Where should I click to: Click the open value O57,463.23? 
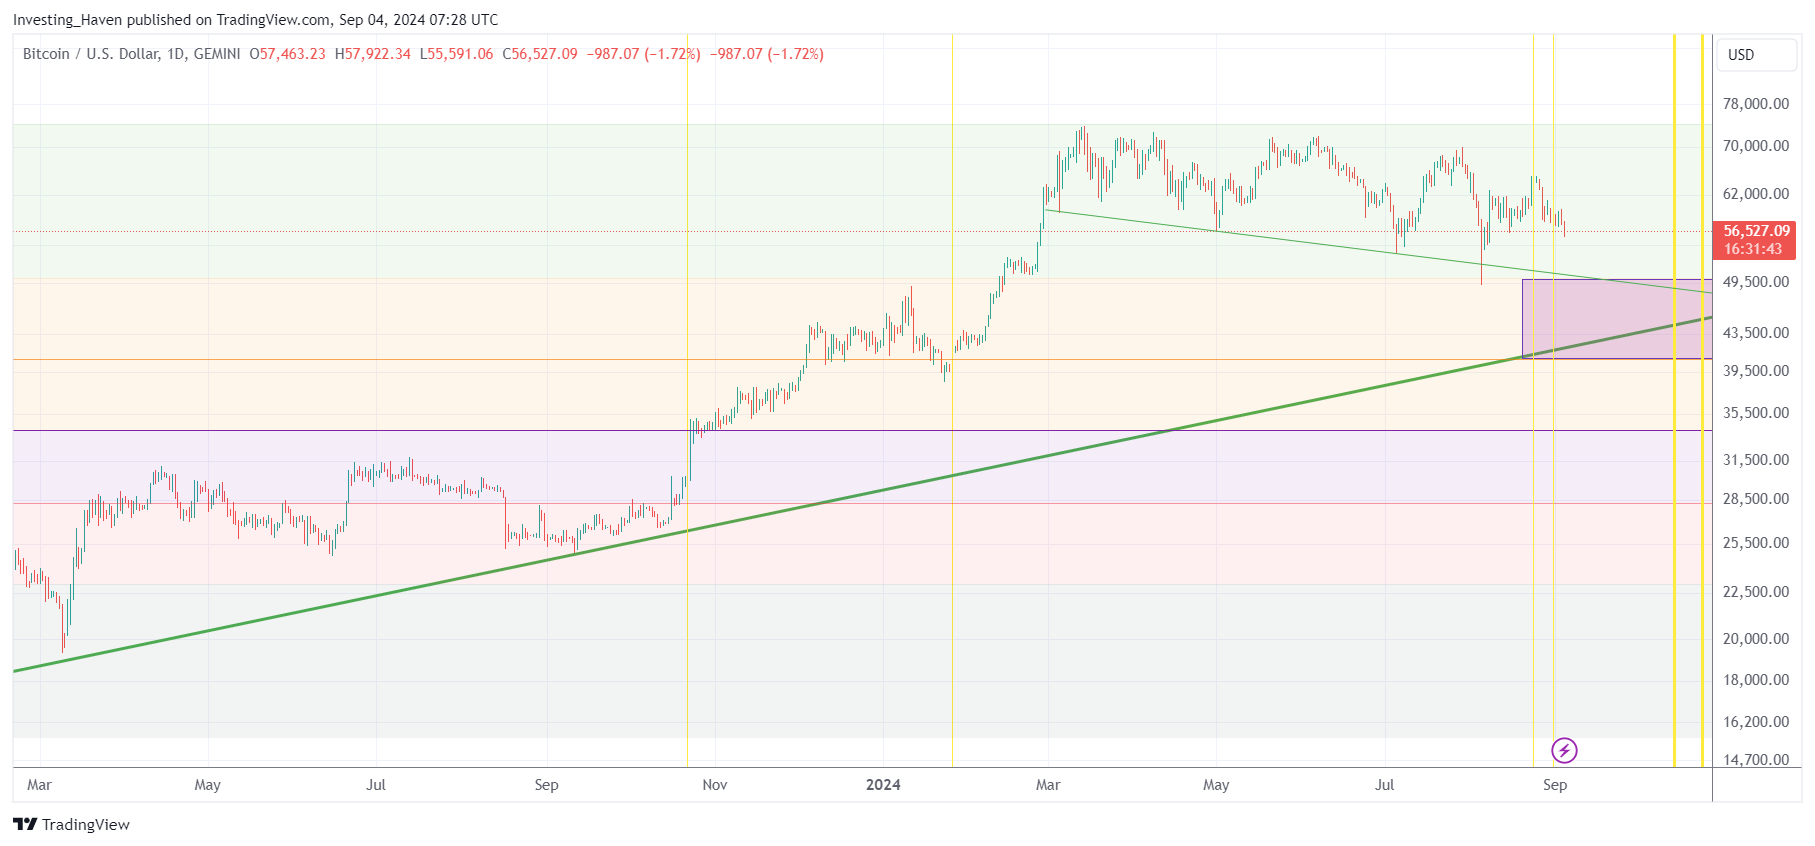[x=287, y=54]
